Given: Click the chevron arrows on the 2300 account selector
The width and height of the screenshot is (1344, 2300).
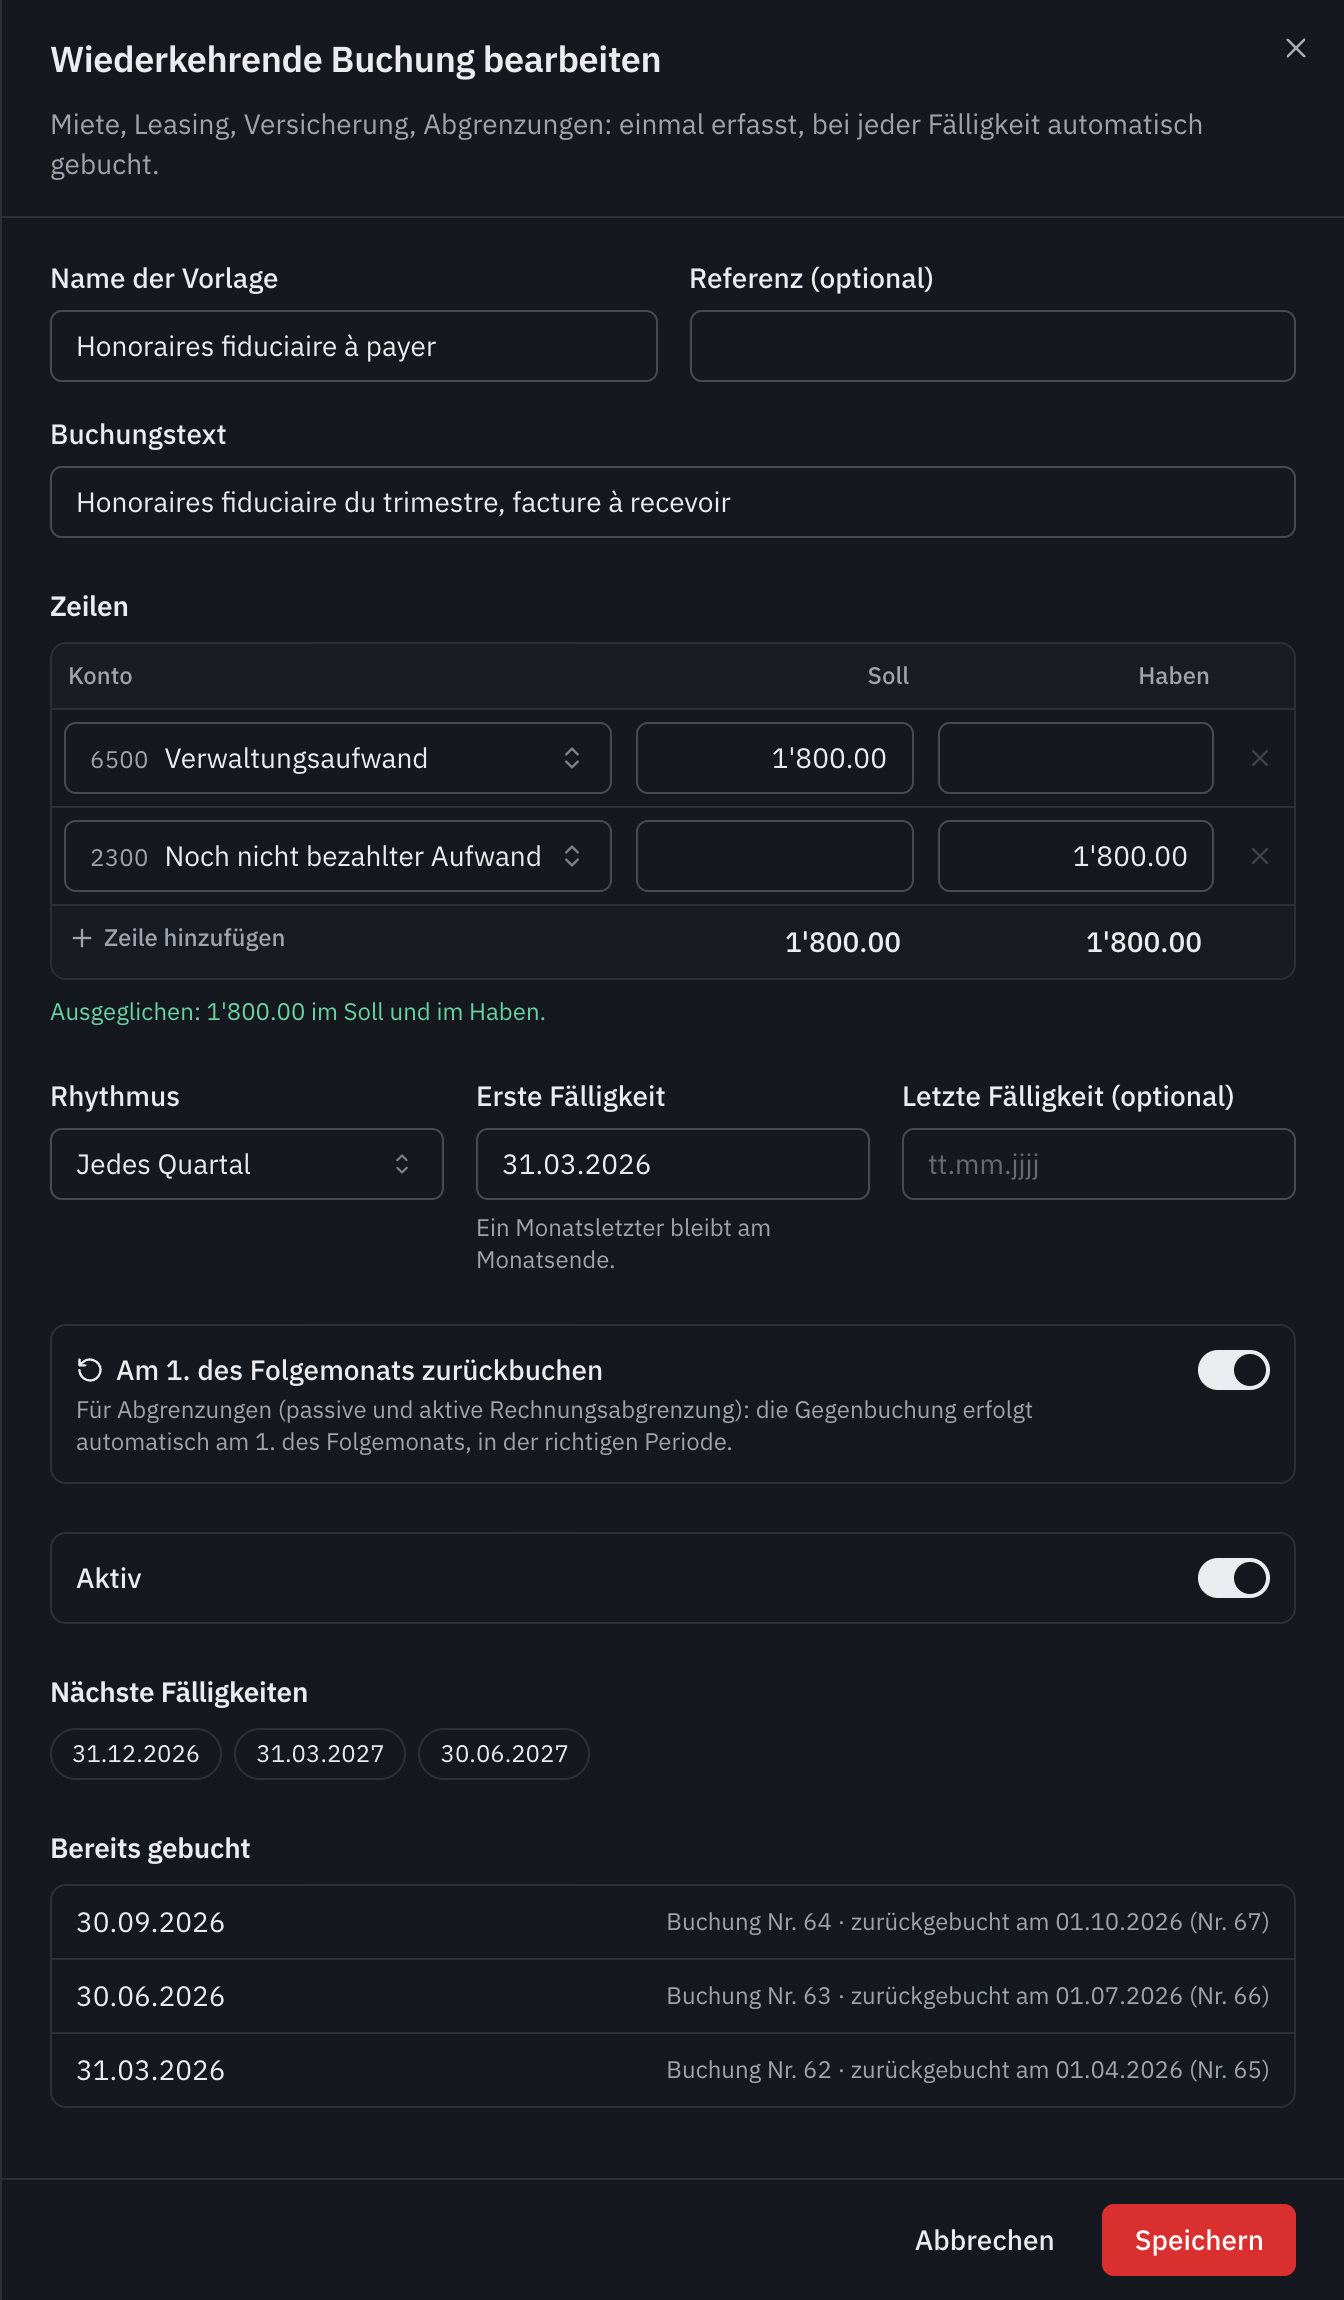Looking at the screenshot, I should point(571,857).
